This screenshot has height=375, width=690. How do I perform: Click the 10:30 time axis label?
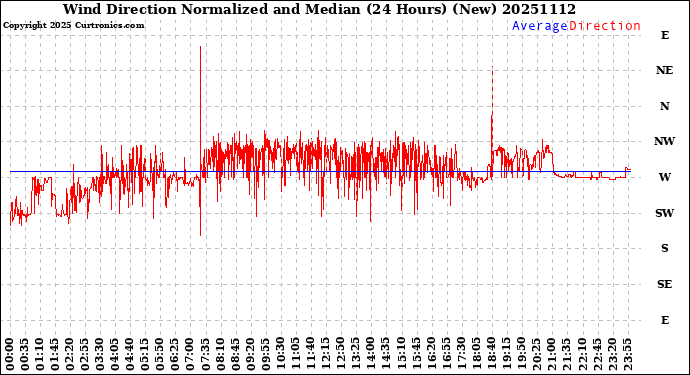[x=281, y=354]
